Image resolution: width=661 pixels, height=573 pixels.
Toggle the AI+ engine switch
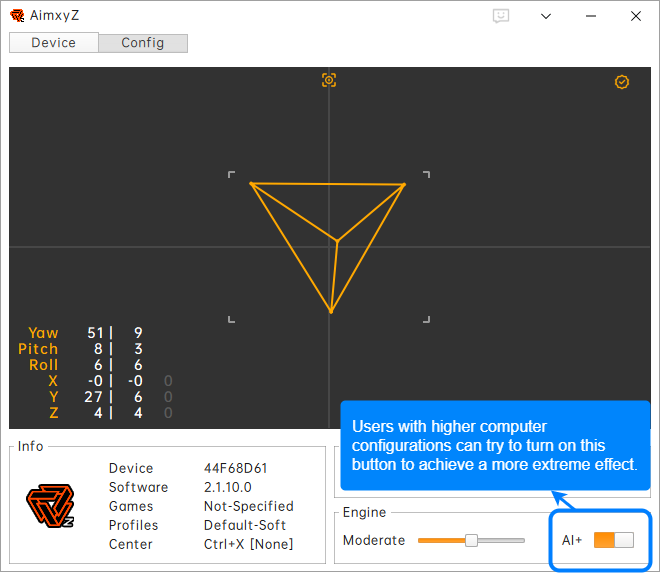[613, 540]
